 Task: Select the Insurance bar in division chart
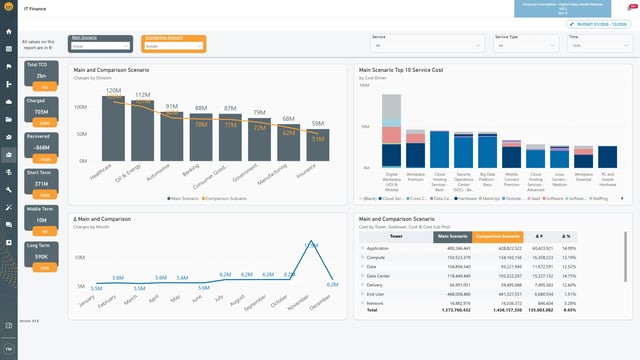(x=318, y=145)
